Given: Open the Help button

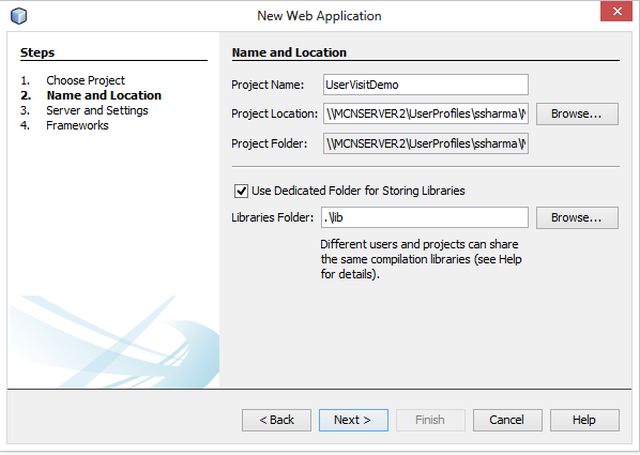Looking at the screenshot, I should [x=584, y=420].
